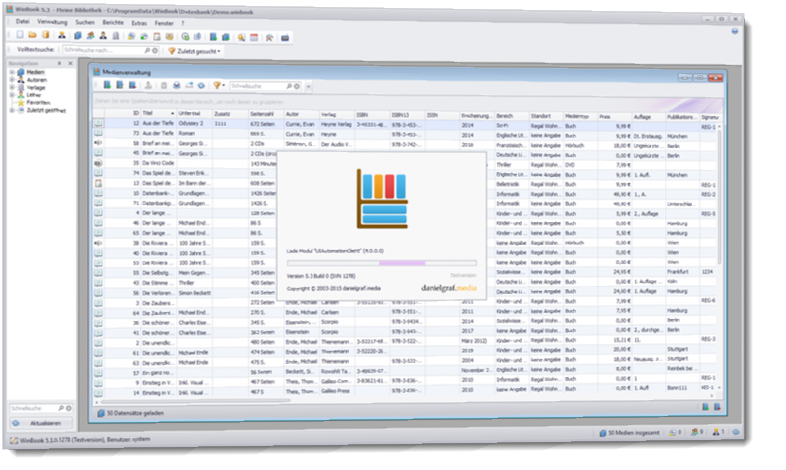The width and height of the screenshot is (786, 470).
Task: Expand the Zuletzt geöffnet tree node
Action: [x=12, y=110]
